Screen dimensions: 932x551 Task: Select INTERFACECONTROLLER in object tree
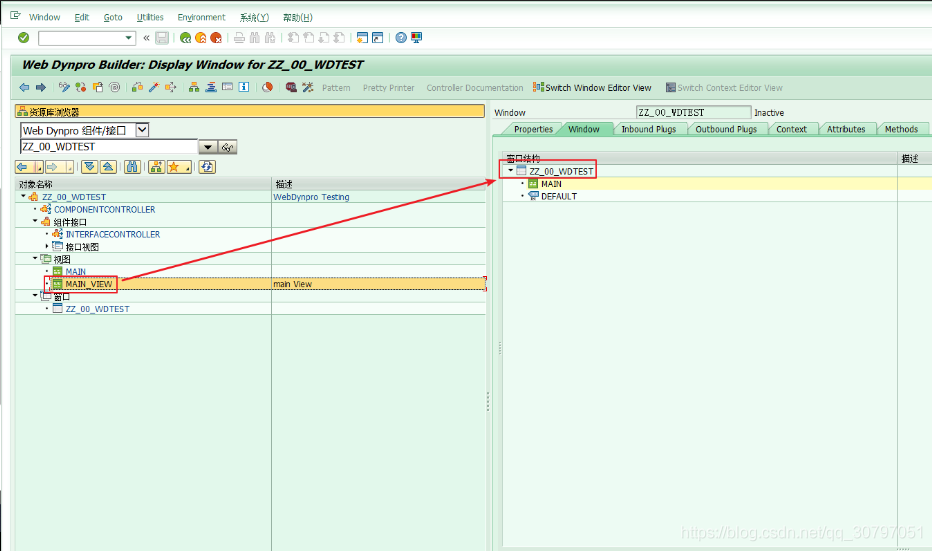pyautogui.click(x=112, y=234)
